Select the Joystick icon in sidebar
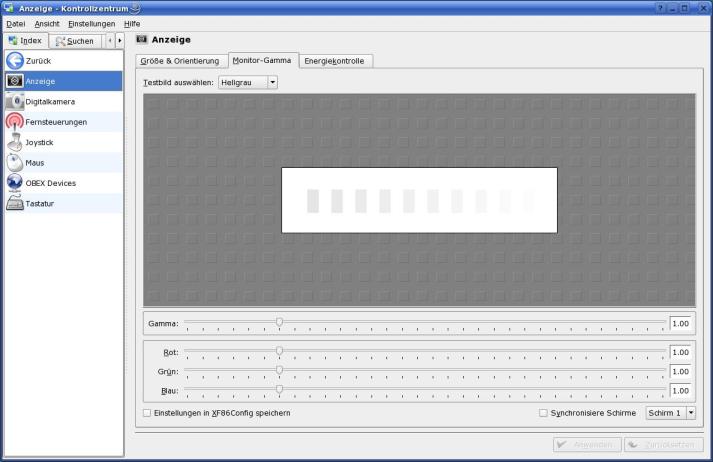The width and height of the screenshot is (713, 462). click(15, 142)
